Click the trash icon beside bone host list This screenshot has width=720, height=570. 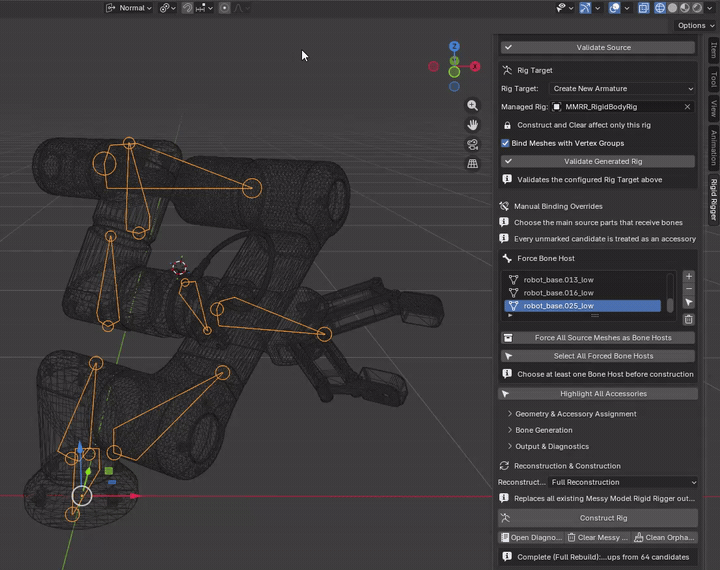pyautogui.click(x=688, y=319)
